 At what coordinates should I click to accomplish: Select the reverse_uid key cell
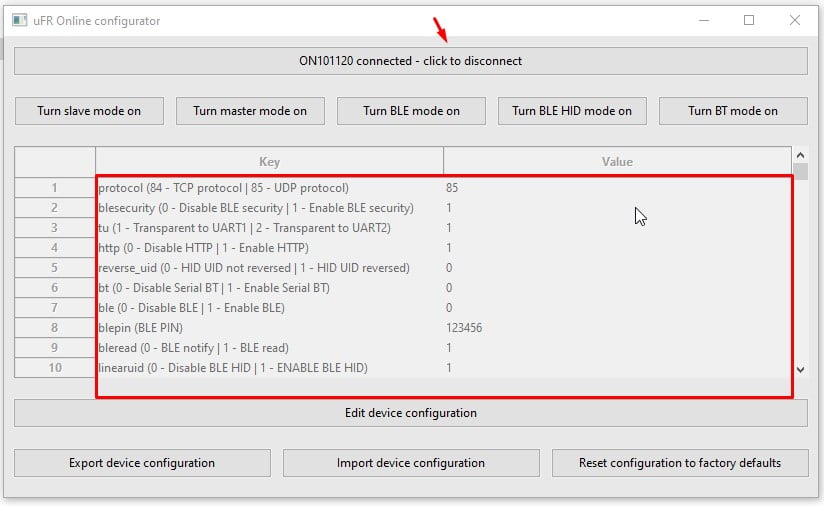tap(270, 268)
